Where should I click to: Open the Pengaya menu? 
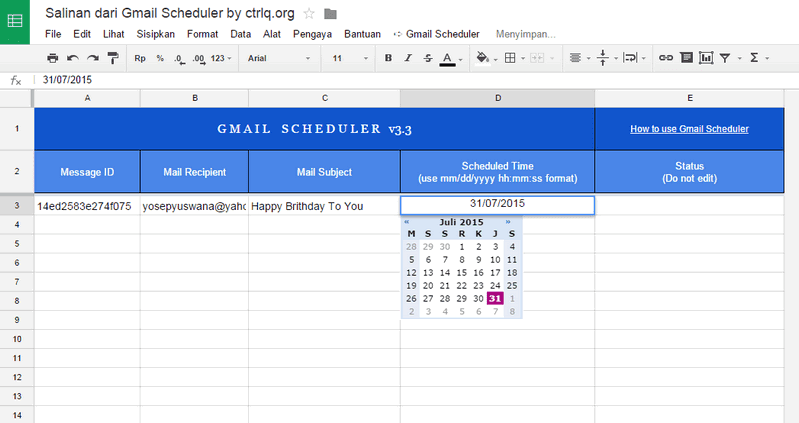pyautogui.click(x=312, y=34)
